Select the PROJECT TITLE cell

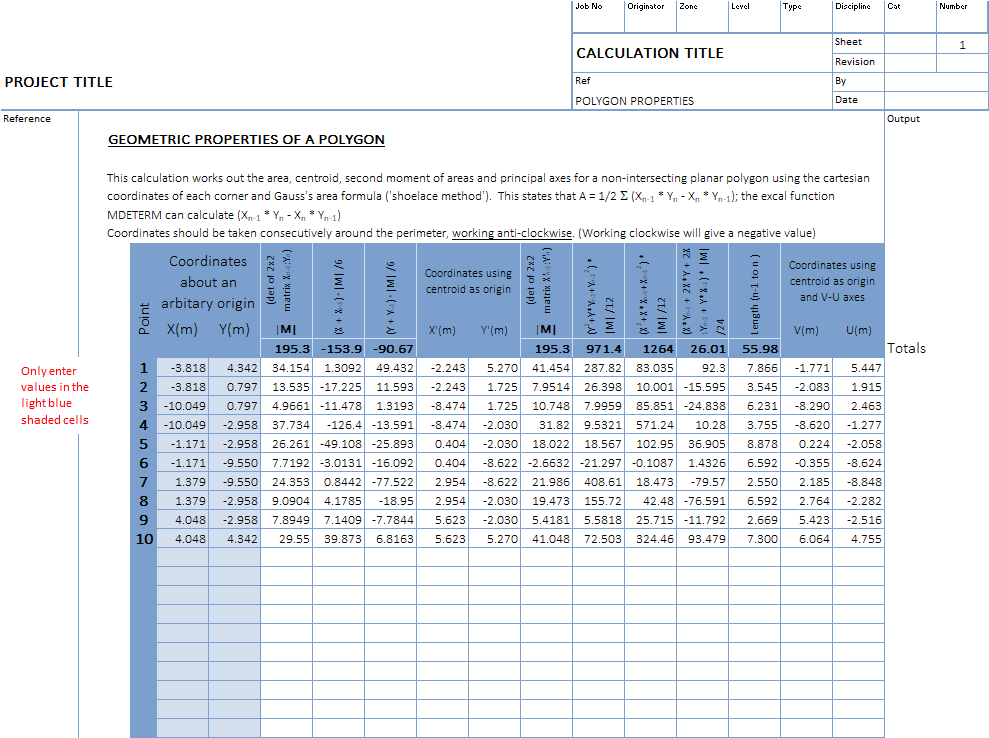click(x=59, y=82)
